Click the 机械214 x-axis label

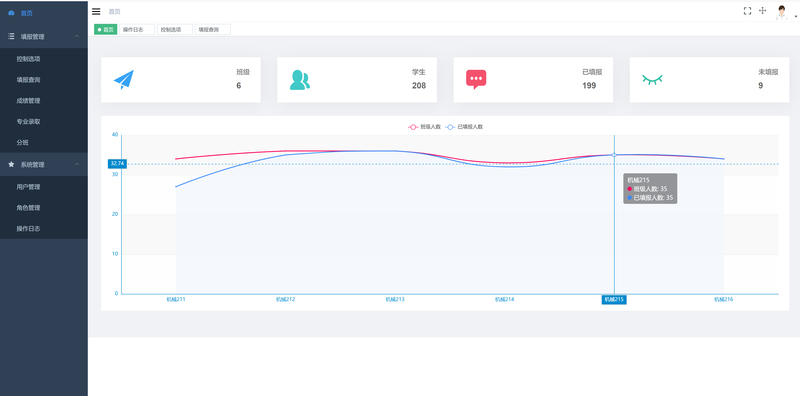505,300
